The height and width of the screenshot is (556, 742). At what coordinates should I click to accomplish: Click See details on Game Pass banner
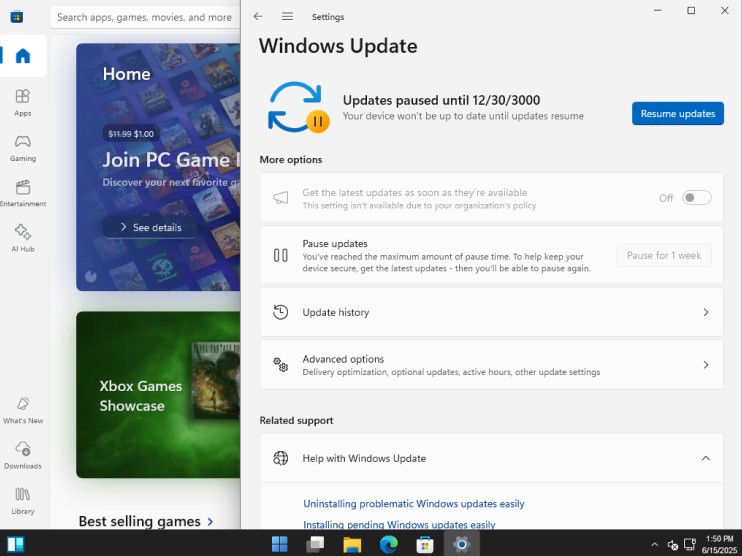pos(150,228)
